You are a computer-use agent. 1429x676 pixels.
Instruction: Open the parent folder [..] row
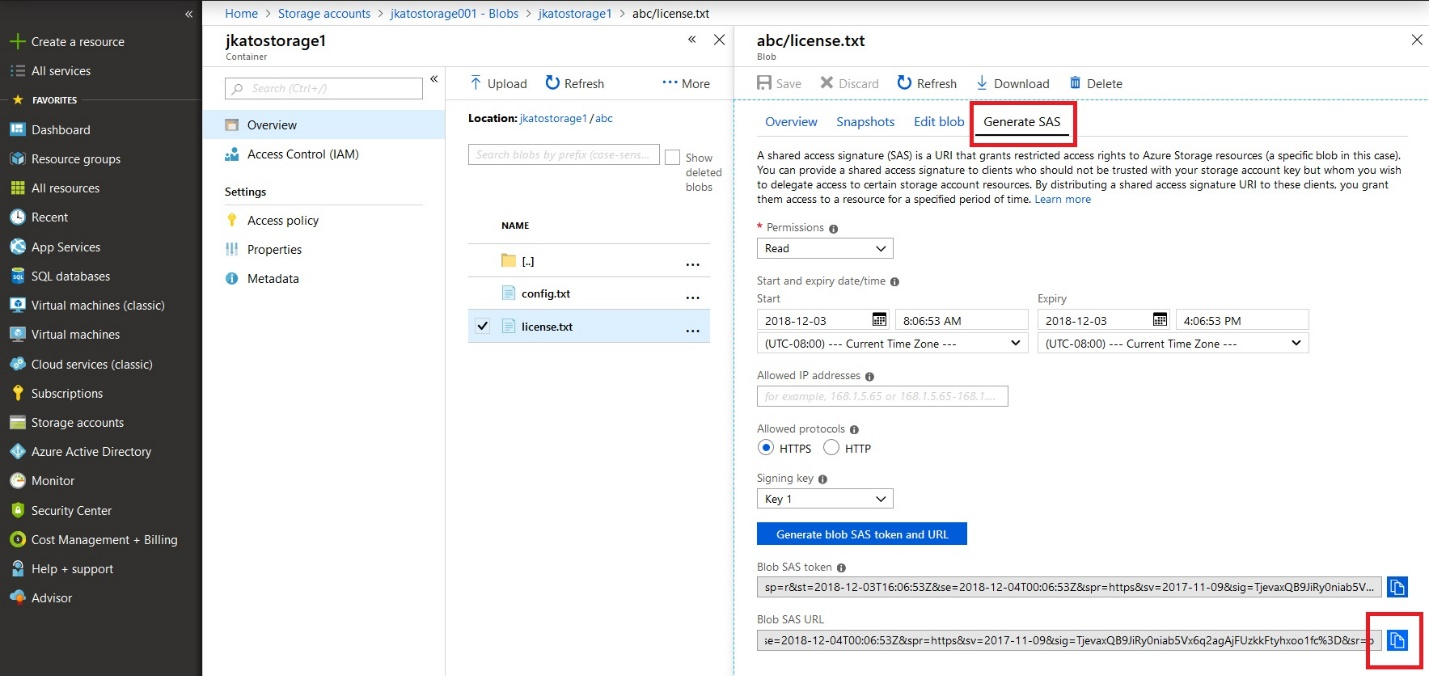[x=589, y=261]
